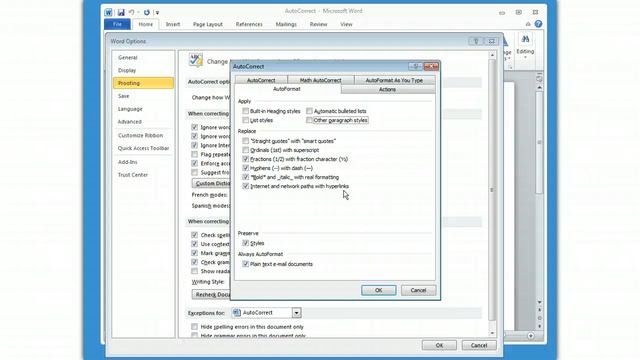Open the Page Layout ribbon tab

(208, 24)
